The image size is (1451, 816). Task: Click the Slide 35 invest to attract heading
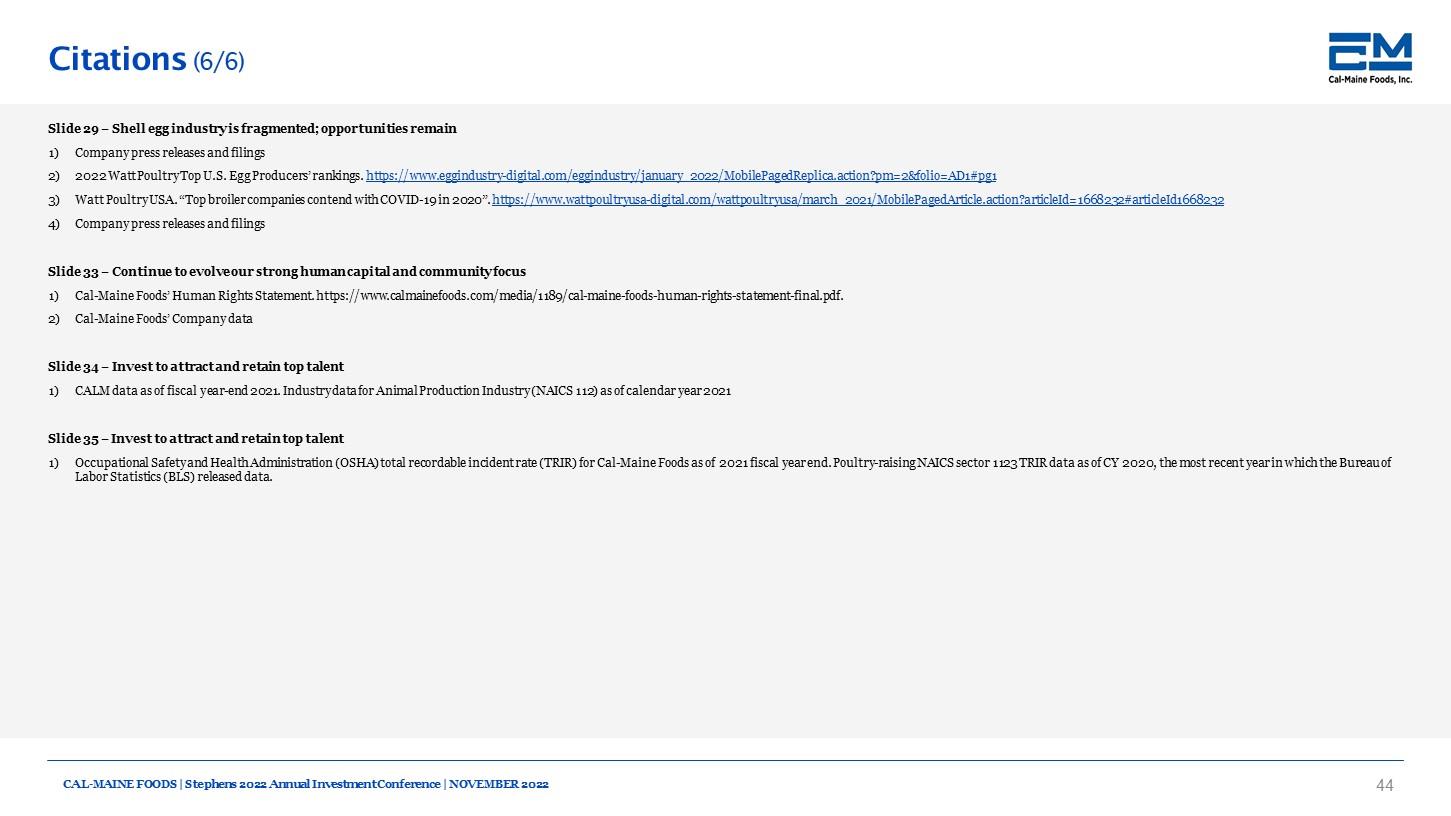tap(196, 439)
